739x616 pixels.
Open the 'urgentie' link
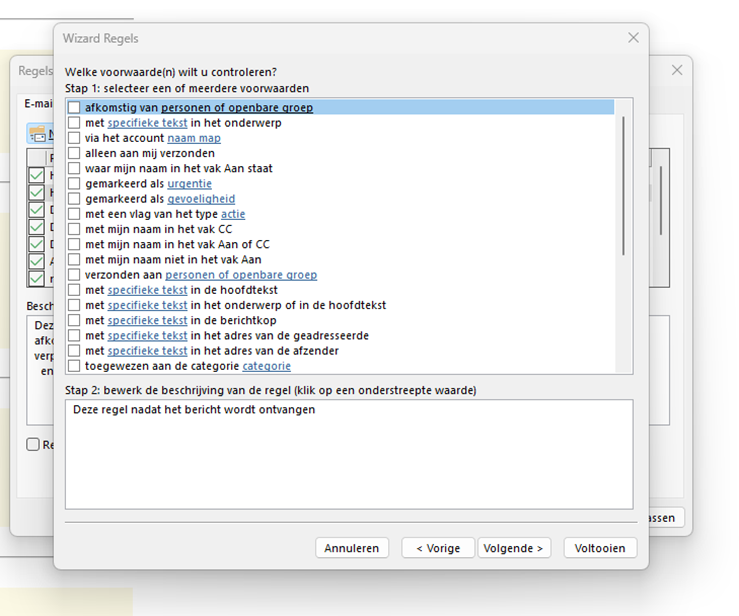pyautogui.click(x=189, y=184)
